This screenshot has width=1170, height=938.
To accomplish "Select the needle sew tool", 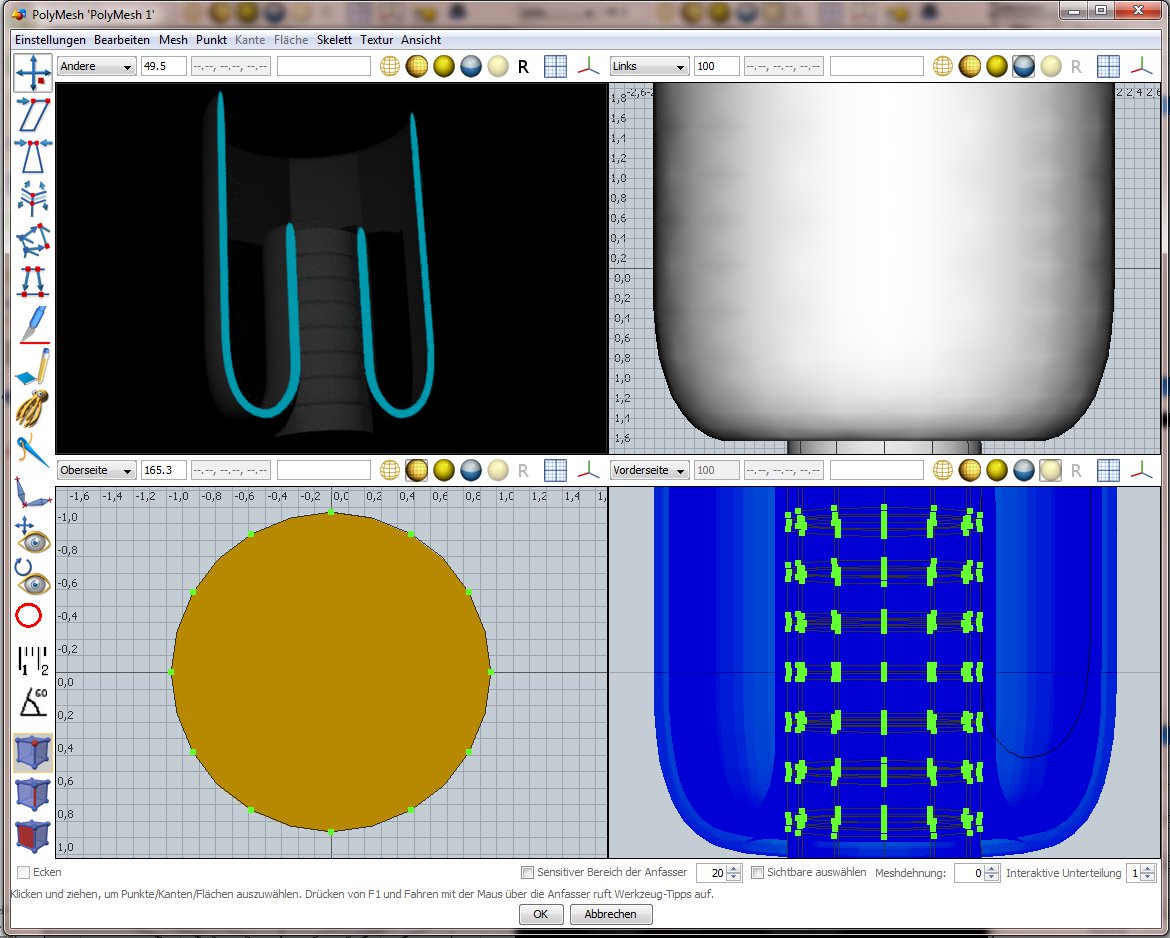I will coord(33,449).
